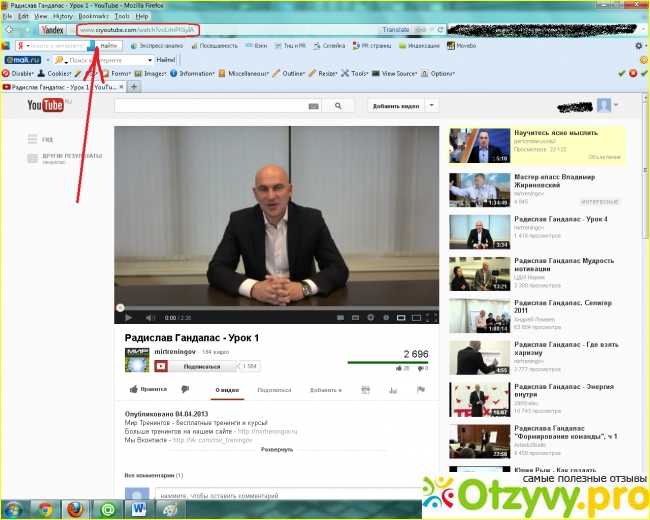Viewport: 650px width, 520px height.
Task: Open Радислав Гандапас - Энергия внутри video
Action: pos(564,390)
